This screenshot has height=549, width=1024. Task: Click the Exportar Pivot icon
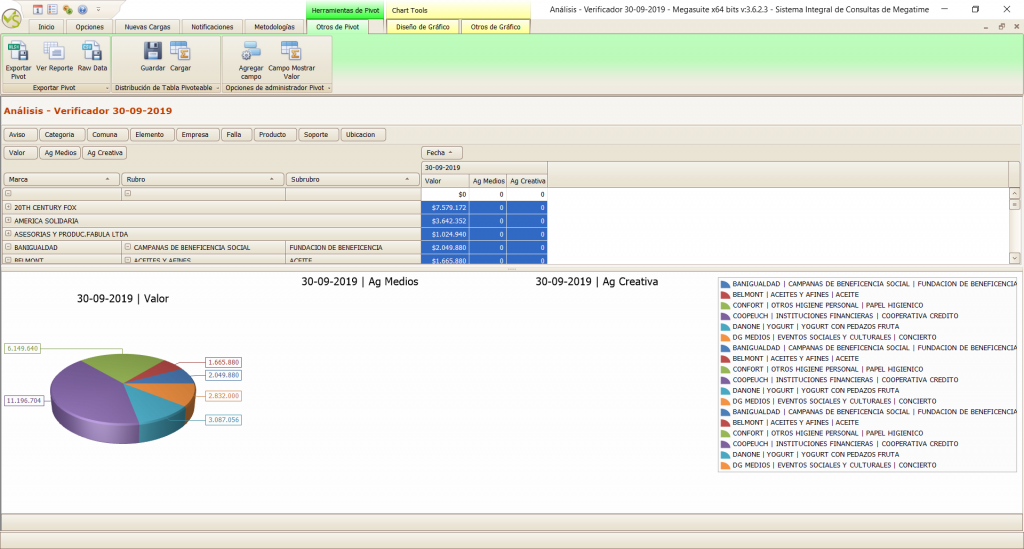click(x=18, y=51)
